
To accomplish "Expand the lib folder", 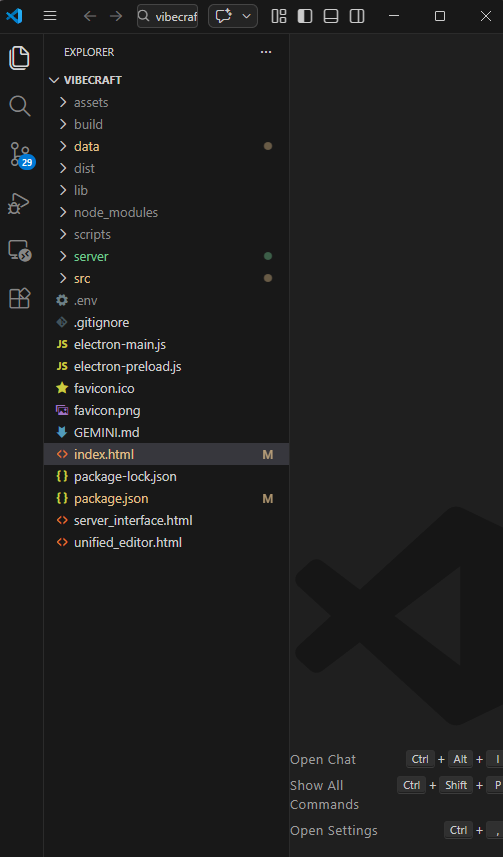I will 166,190.
